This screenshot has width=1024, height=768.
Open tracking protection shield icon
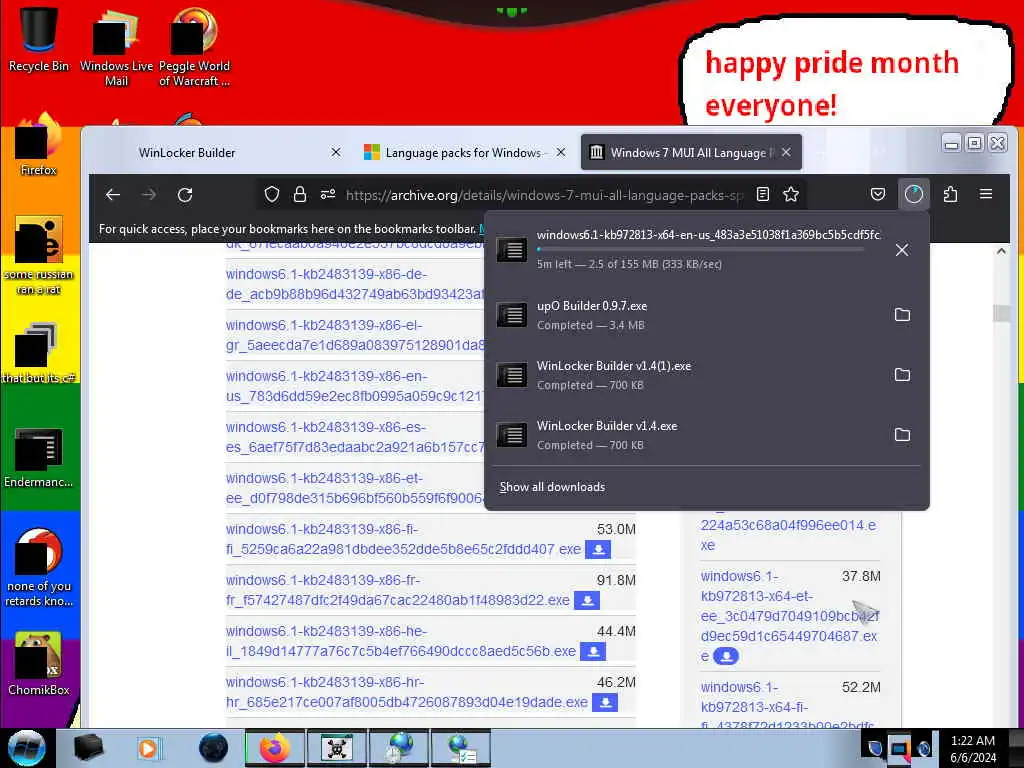click(272, 195)
